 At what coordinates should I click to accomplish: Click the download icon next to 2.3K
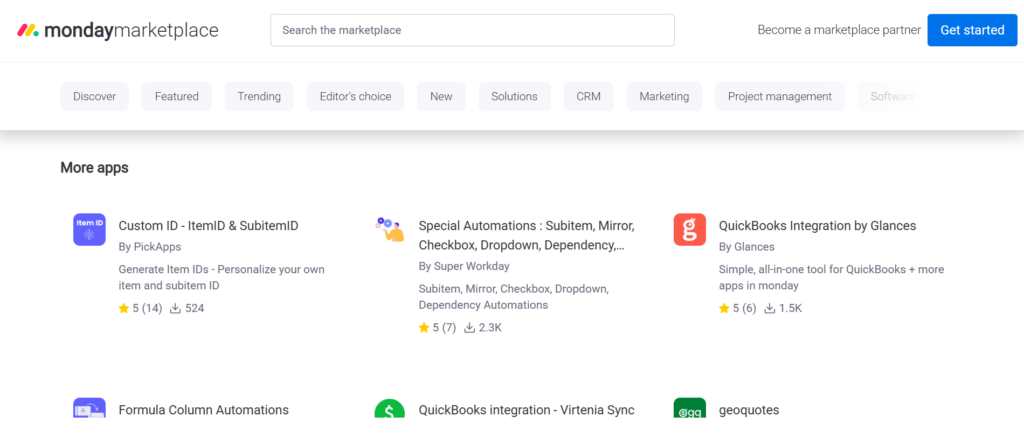click(x=470, y=328)
